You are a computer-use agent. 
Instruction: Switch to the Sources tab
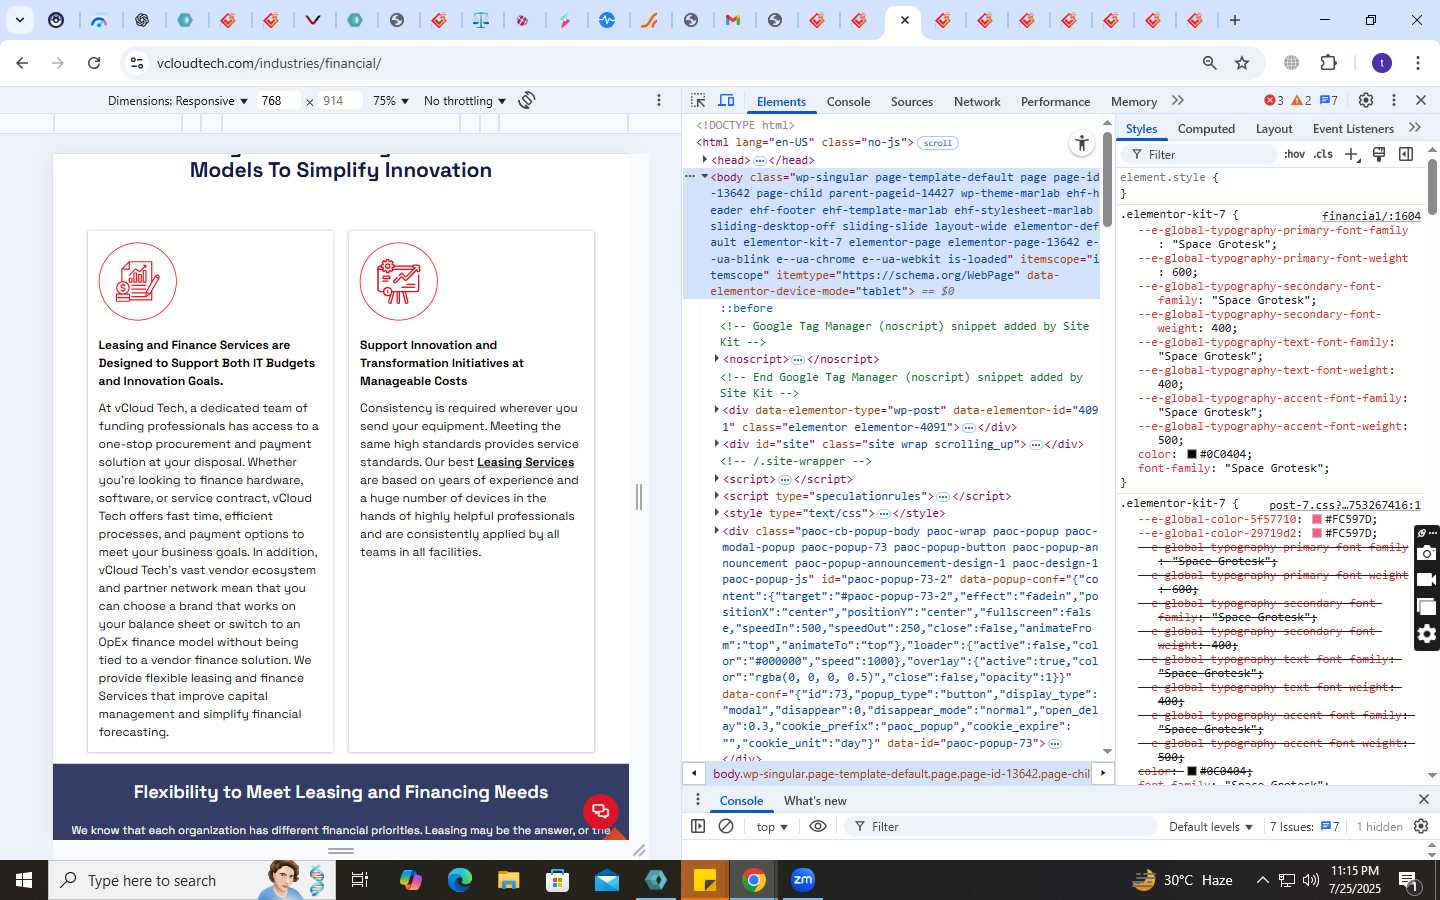[912, 102]
